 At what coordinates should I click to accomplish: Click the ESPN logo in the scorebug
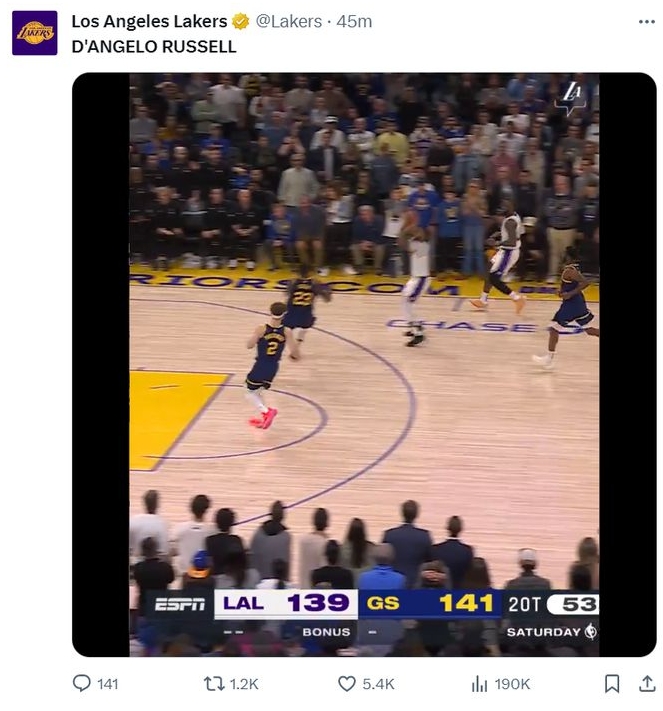[x=180, y=604]
